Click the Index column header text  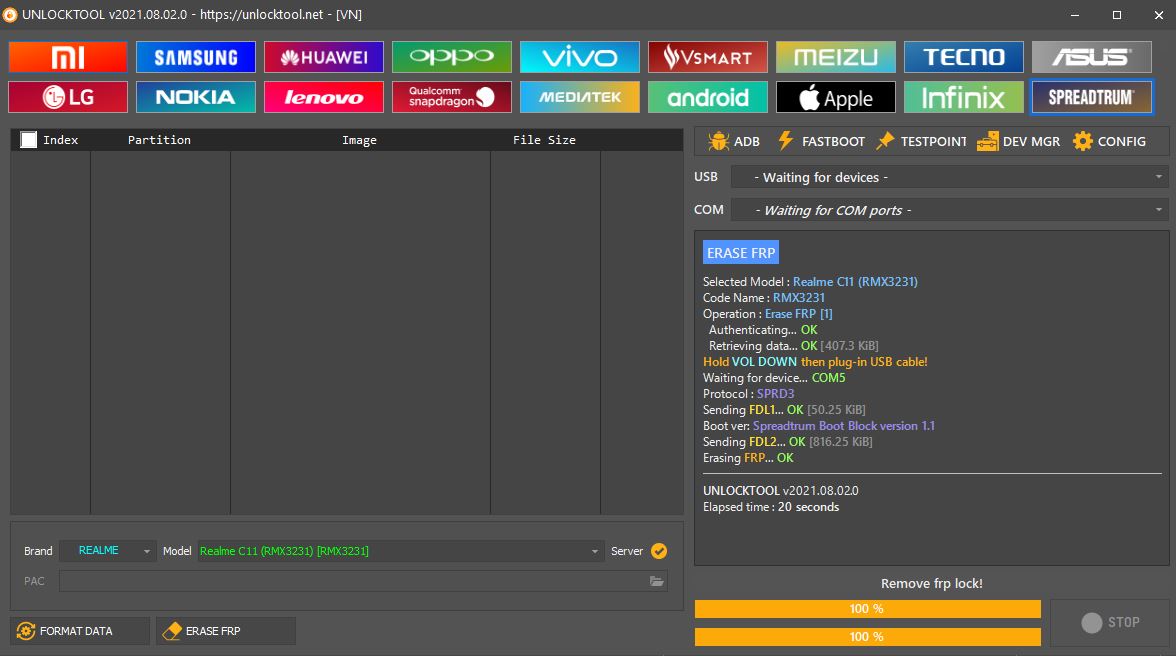click(61, 139)
